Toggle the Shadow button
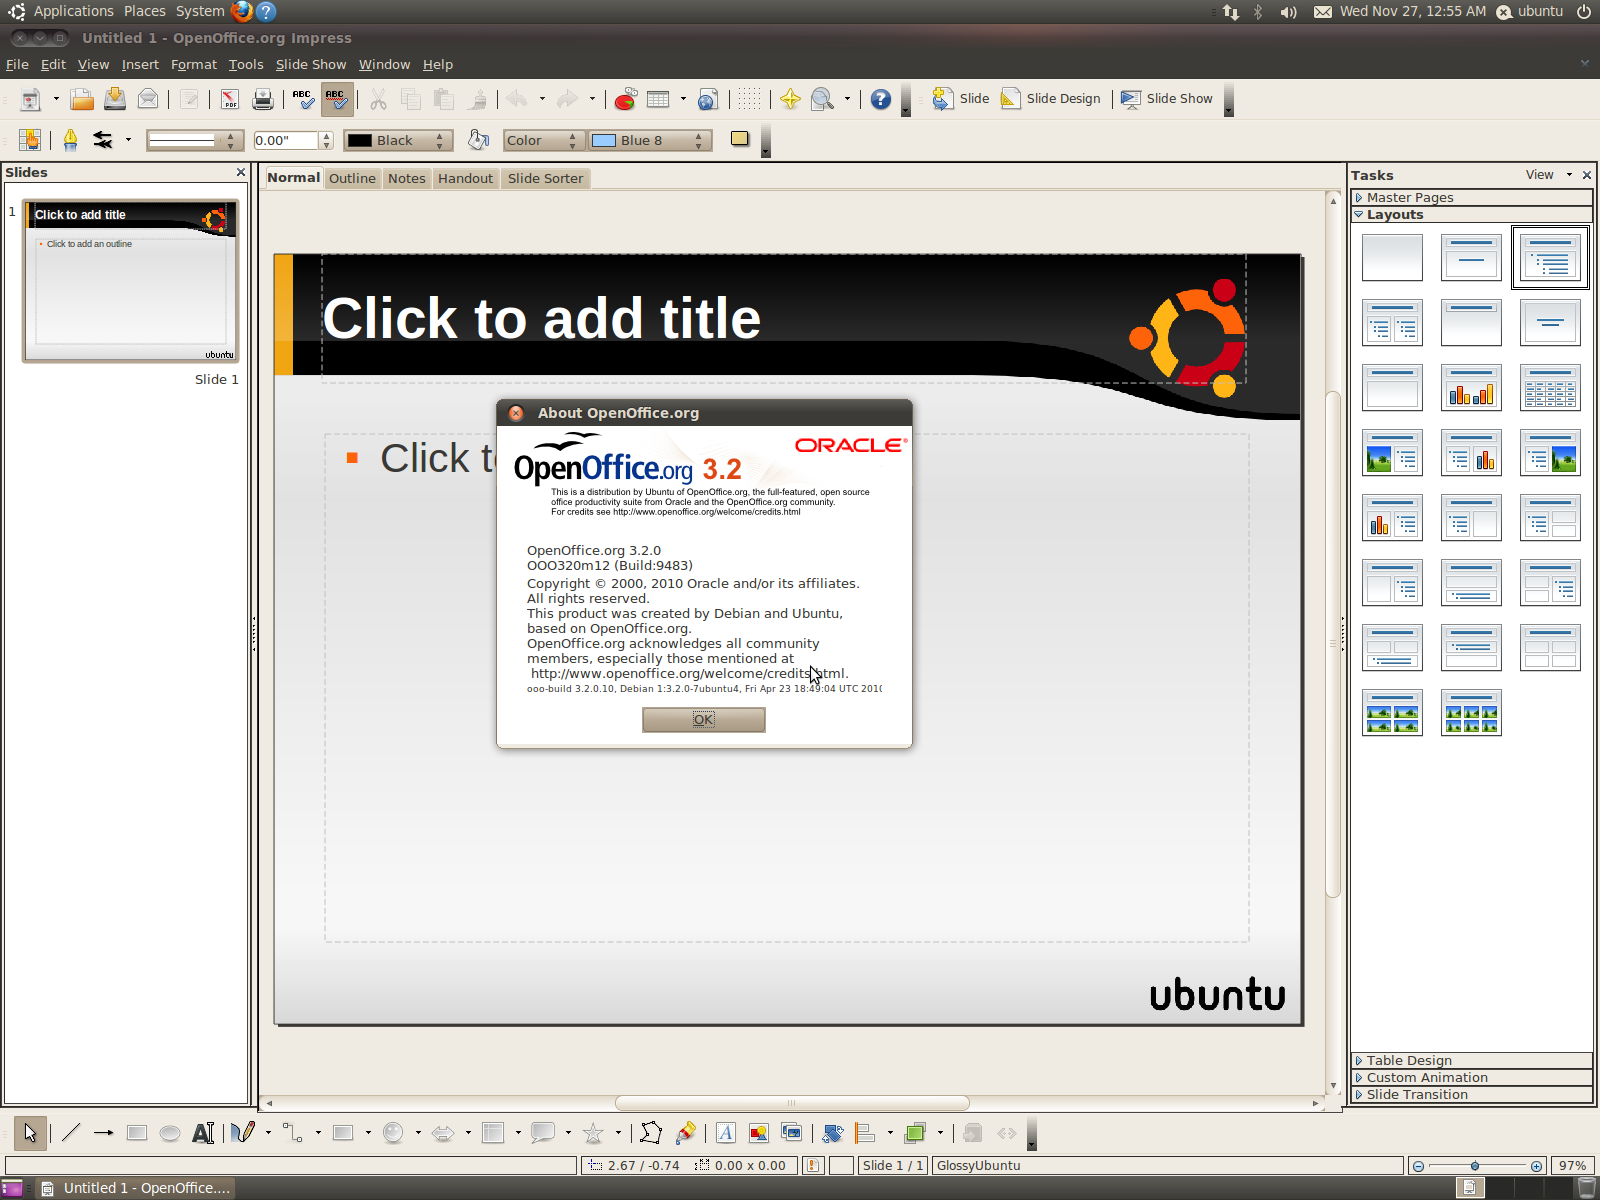Screen dimensions: 1600x1200 (x=740, y=139)
